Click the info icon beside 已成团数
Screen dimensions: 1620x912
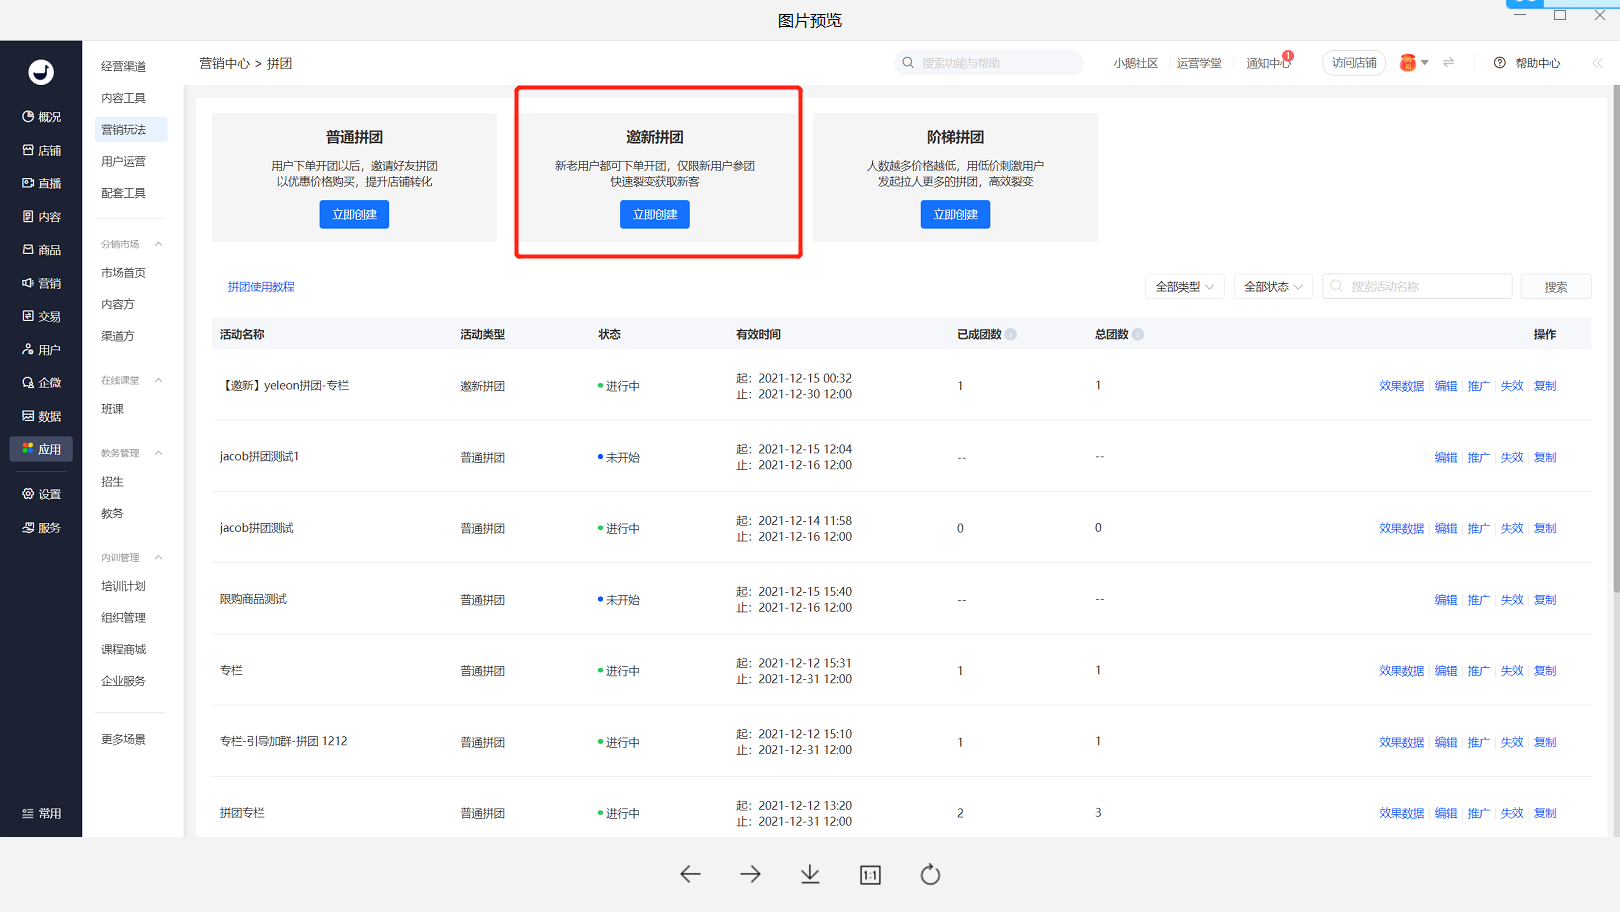click(1011, 334)
